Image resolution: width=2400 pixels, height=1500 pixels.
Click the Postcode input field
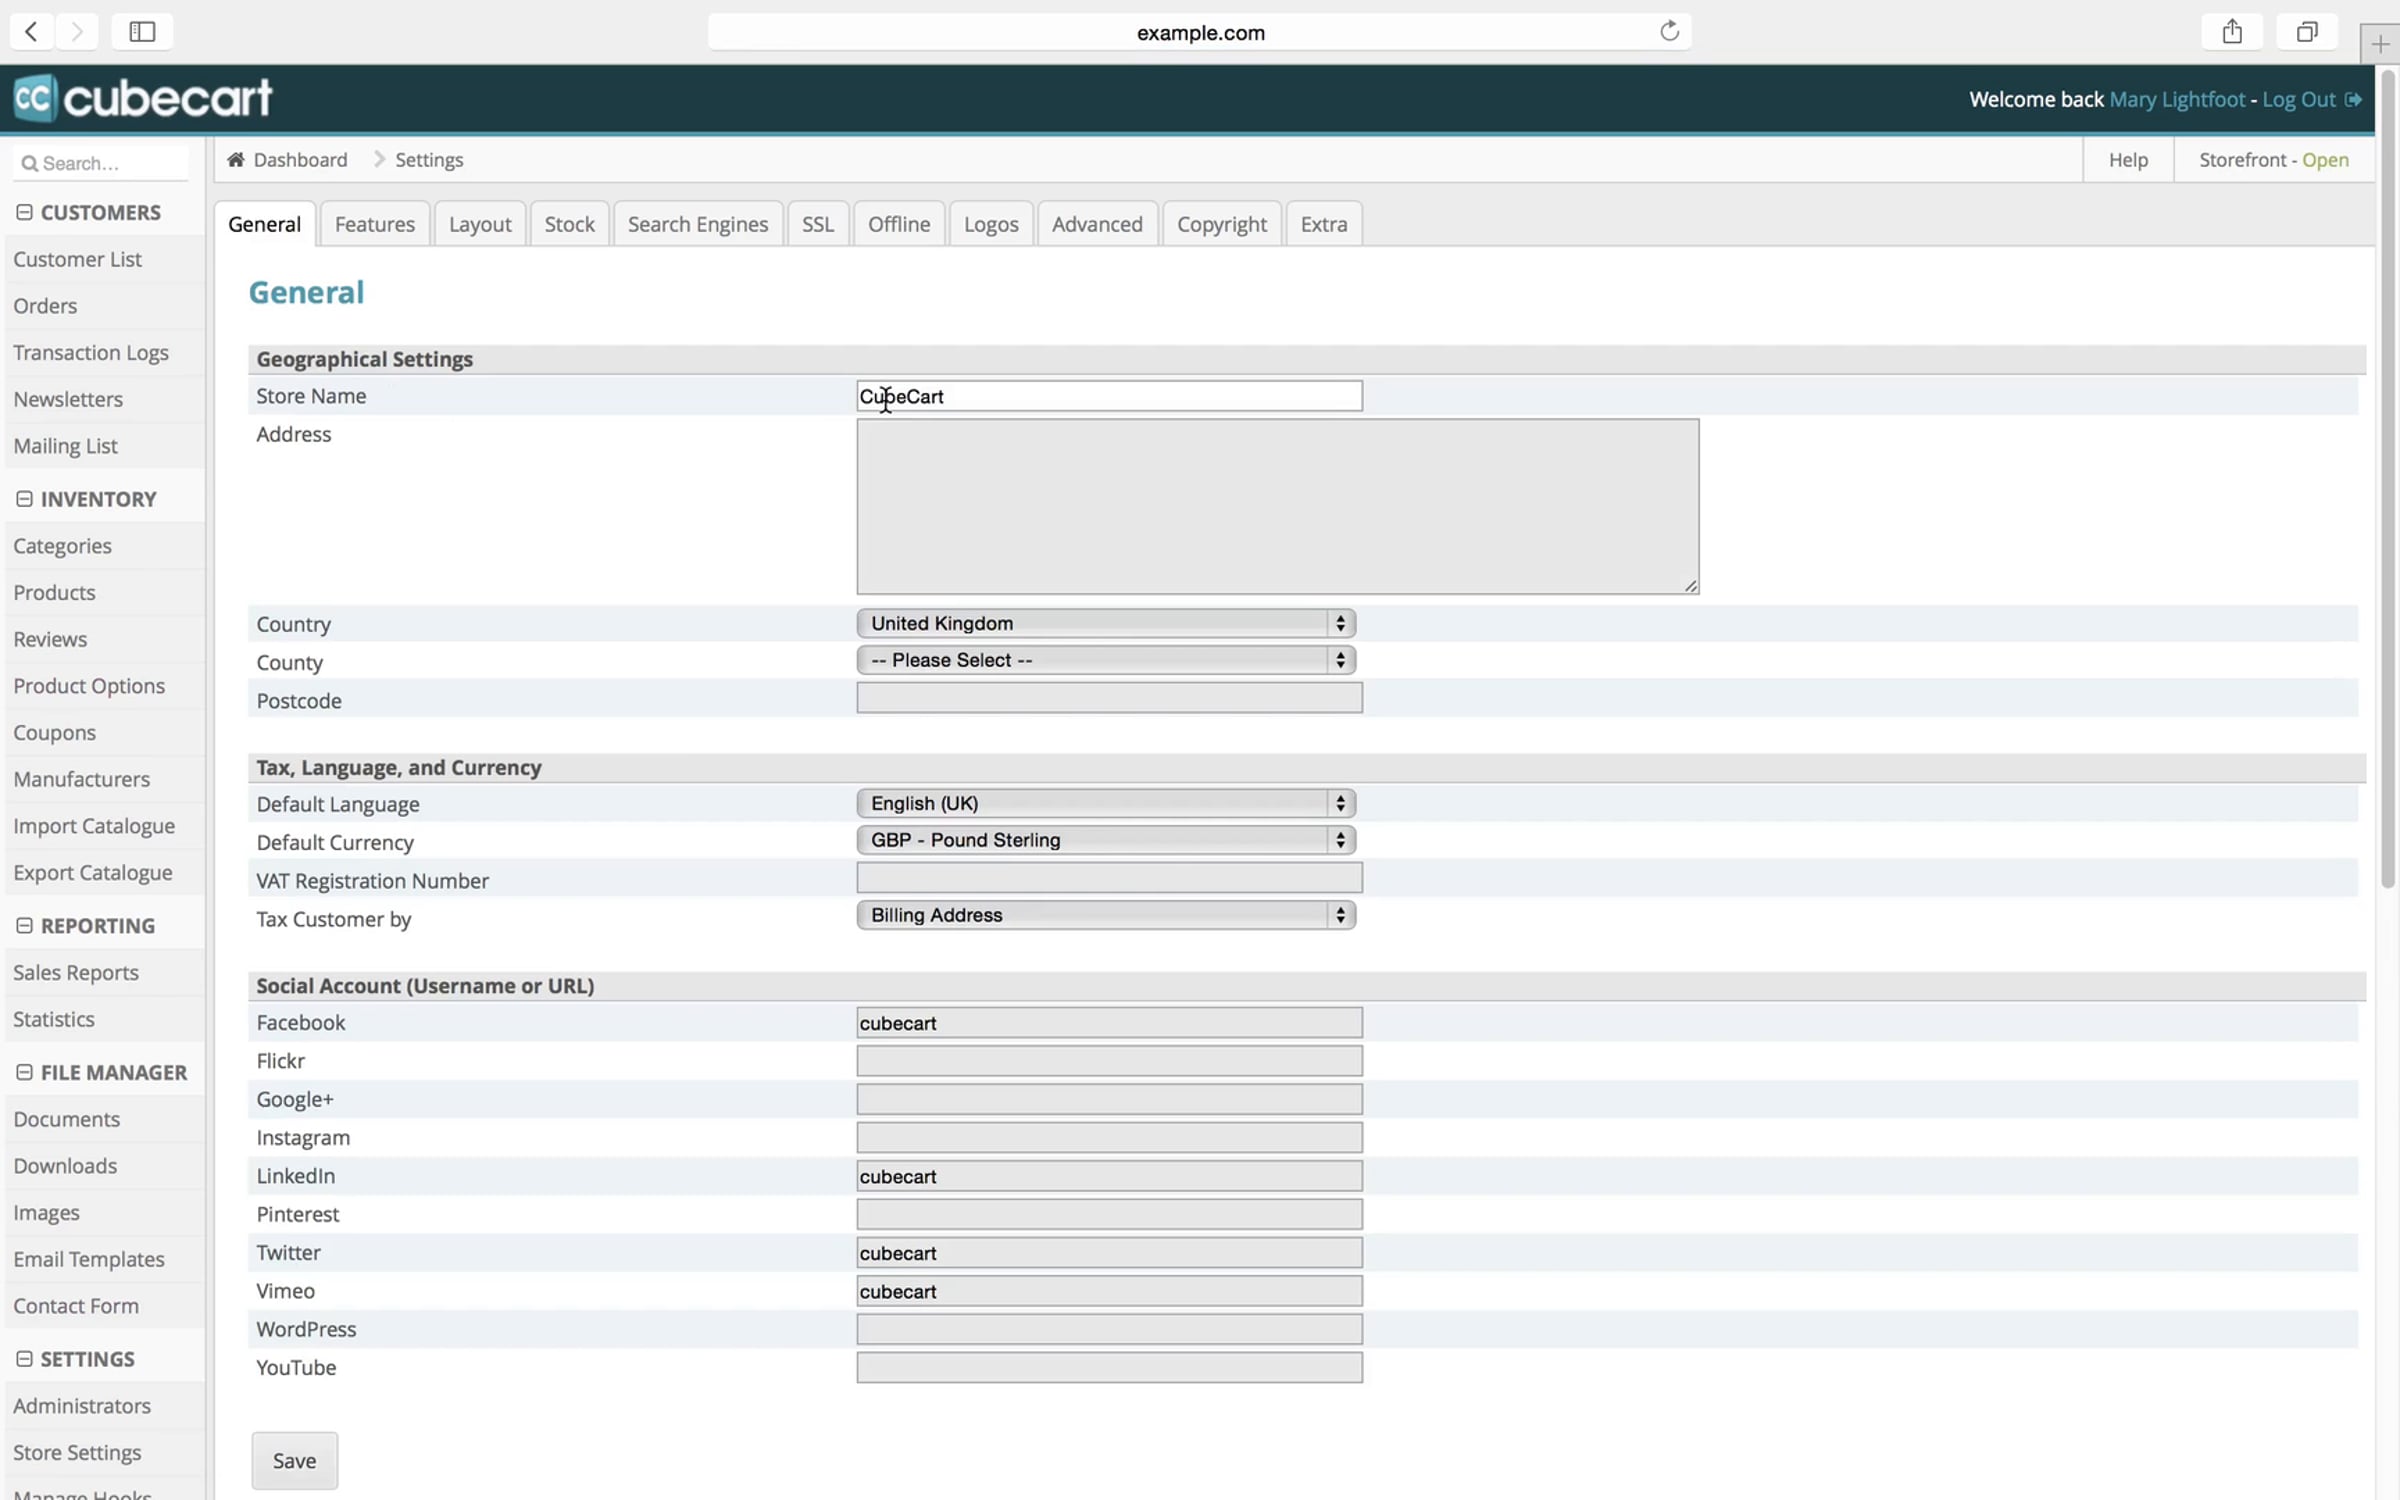[x=1108, y=699]
